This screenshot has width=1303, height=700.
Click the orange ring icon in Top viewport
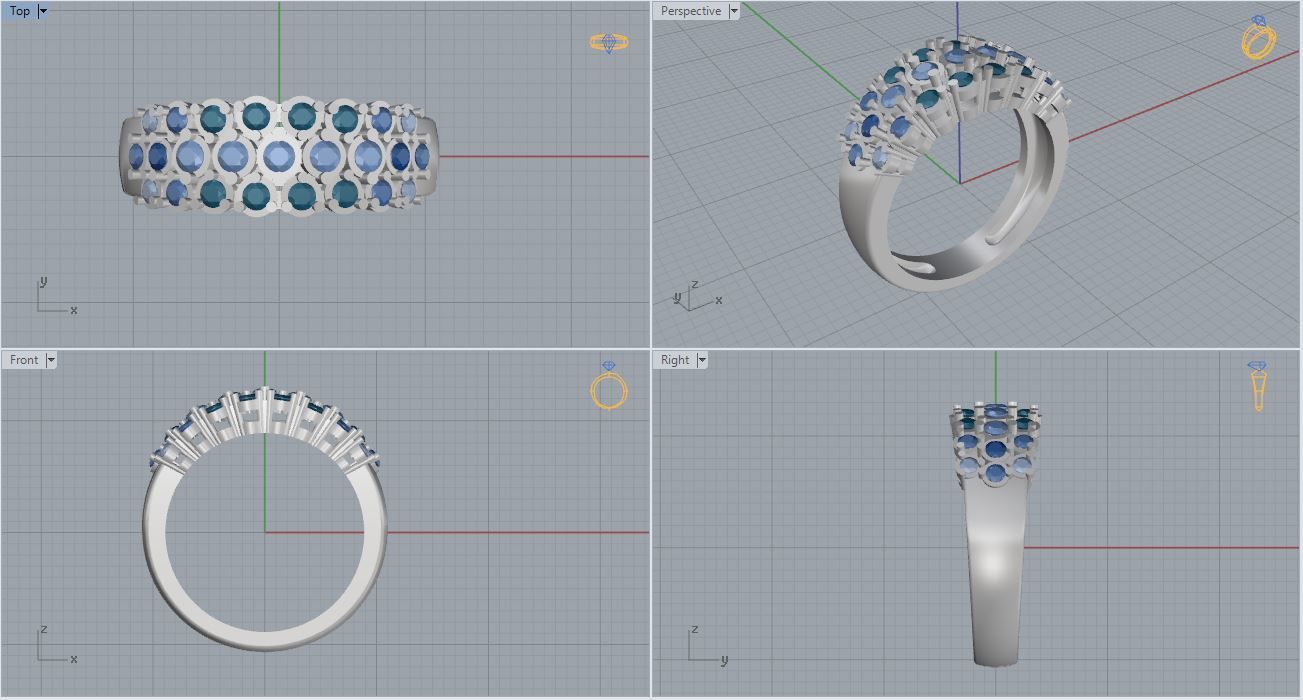608,42
